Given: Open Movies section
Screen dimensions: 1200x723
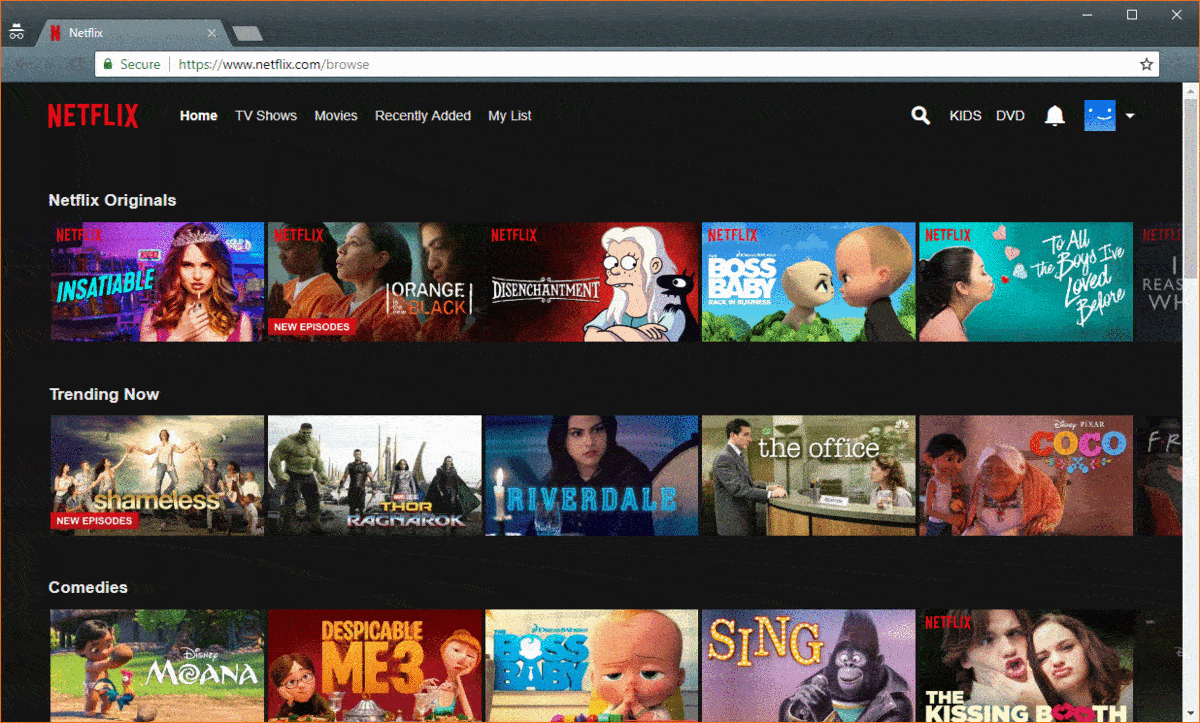Looking at the screenshot, I should [x=336, y=116].
